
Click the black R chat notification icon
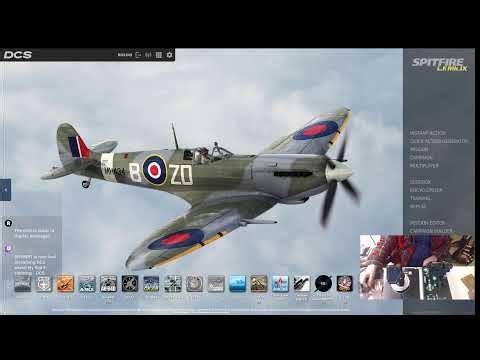(9, 223)
